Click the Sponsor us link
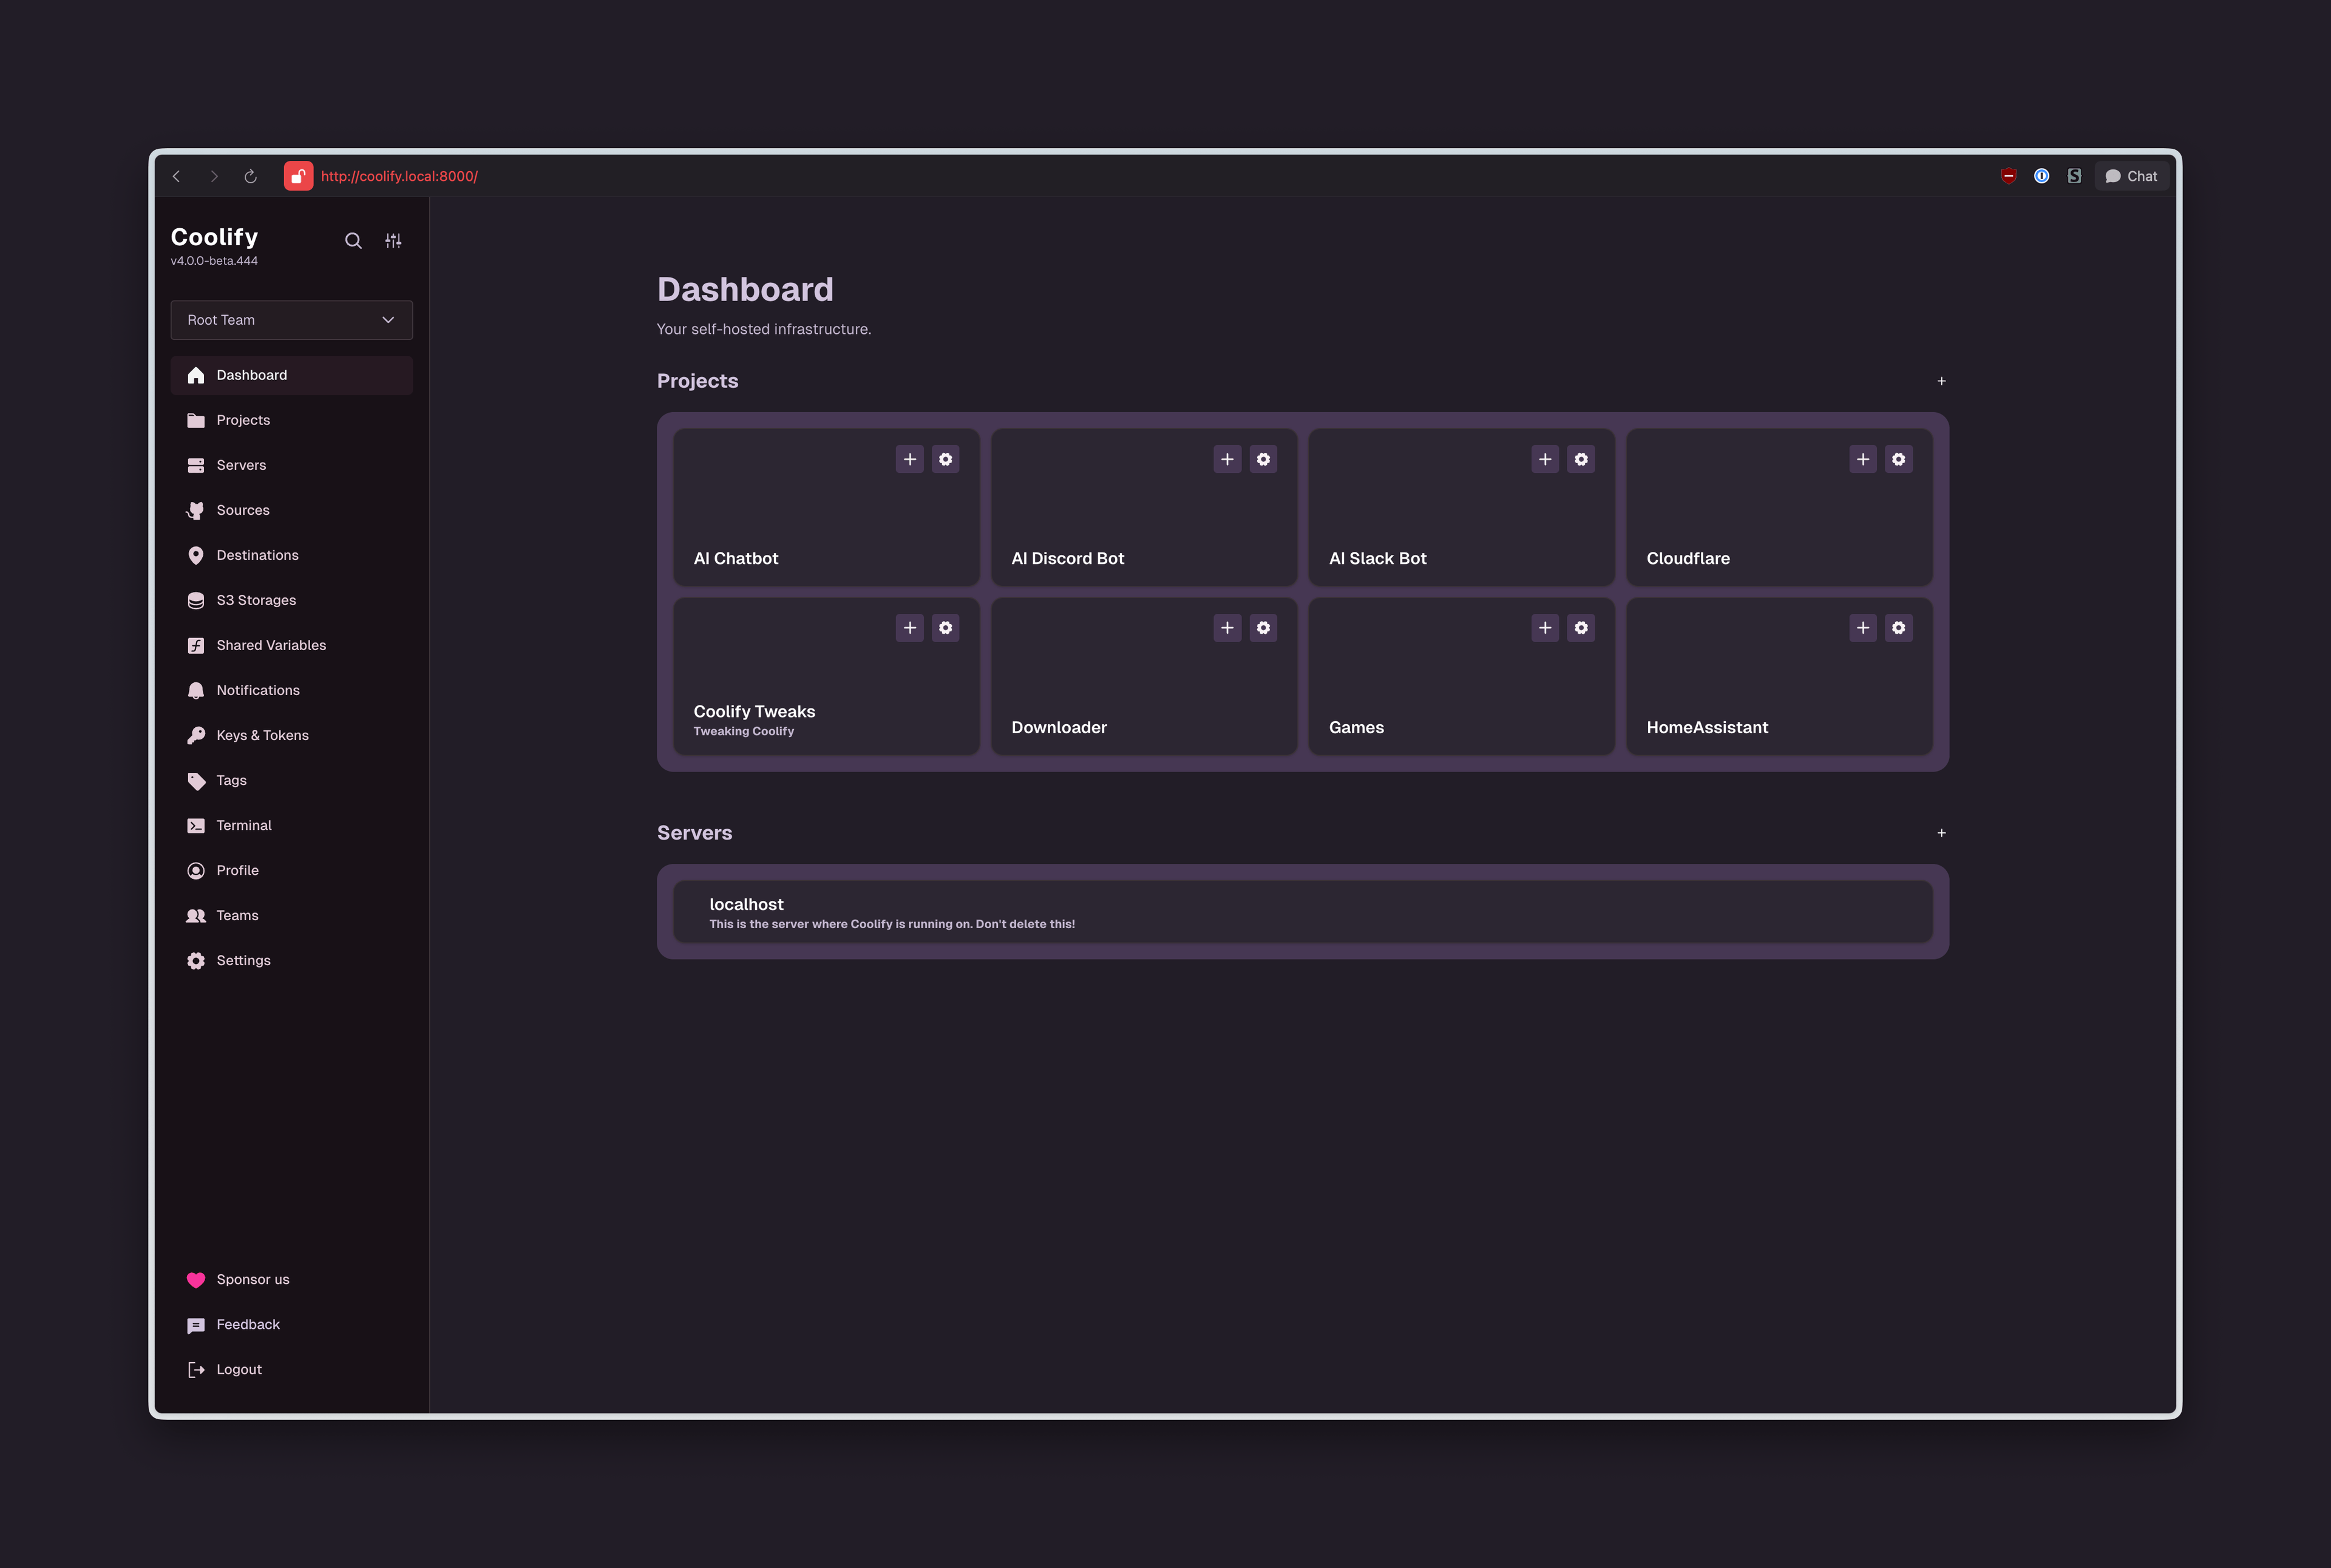Image resolution: width=2331 pixels, height=1568 pixels. [252, 1279]
